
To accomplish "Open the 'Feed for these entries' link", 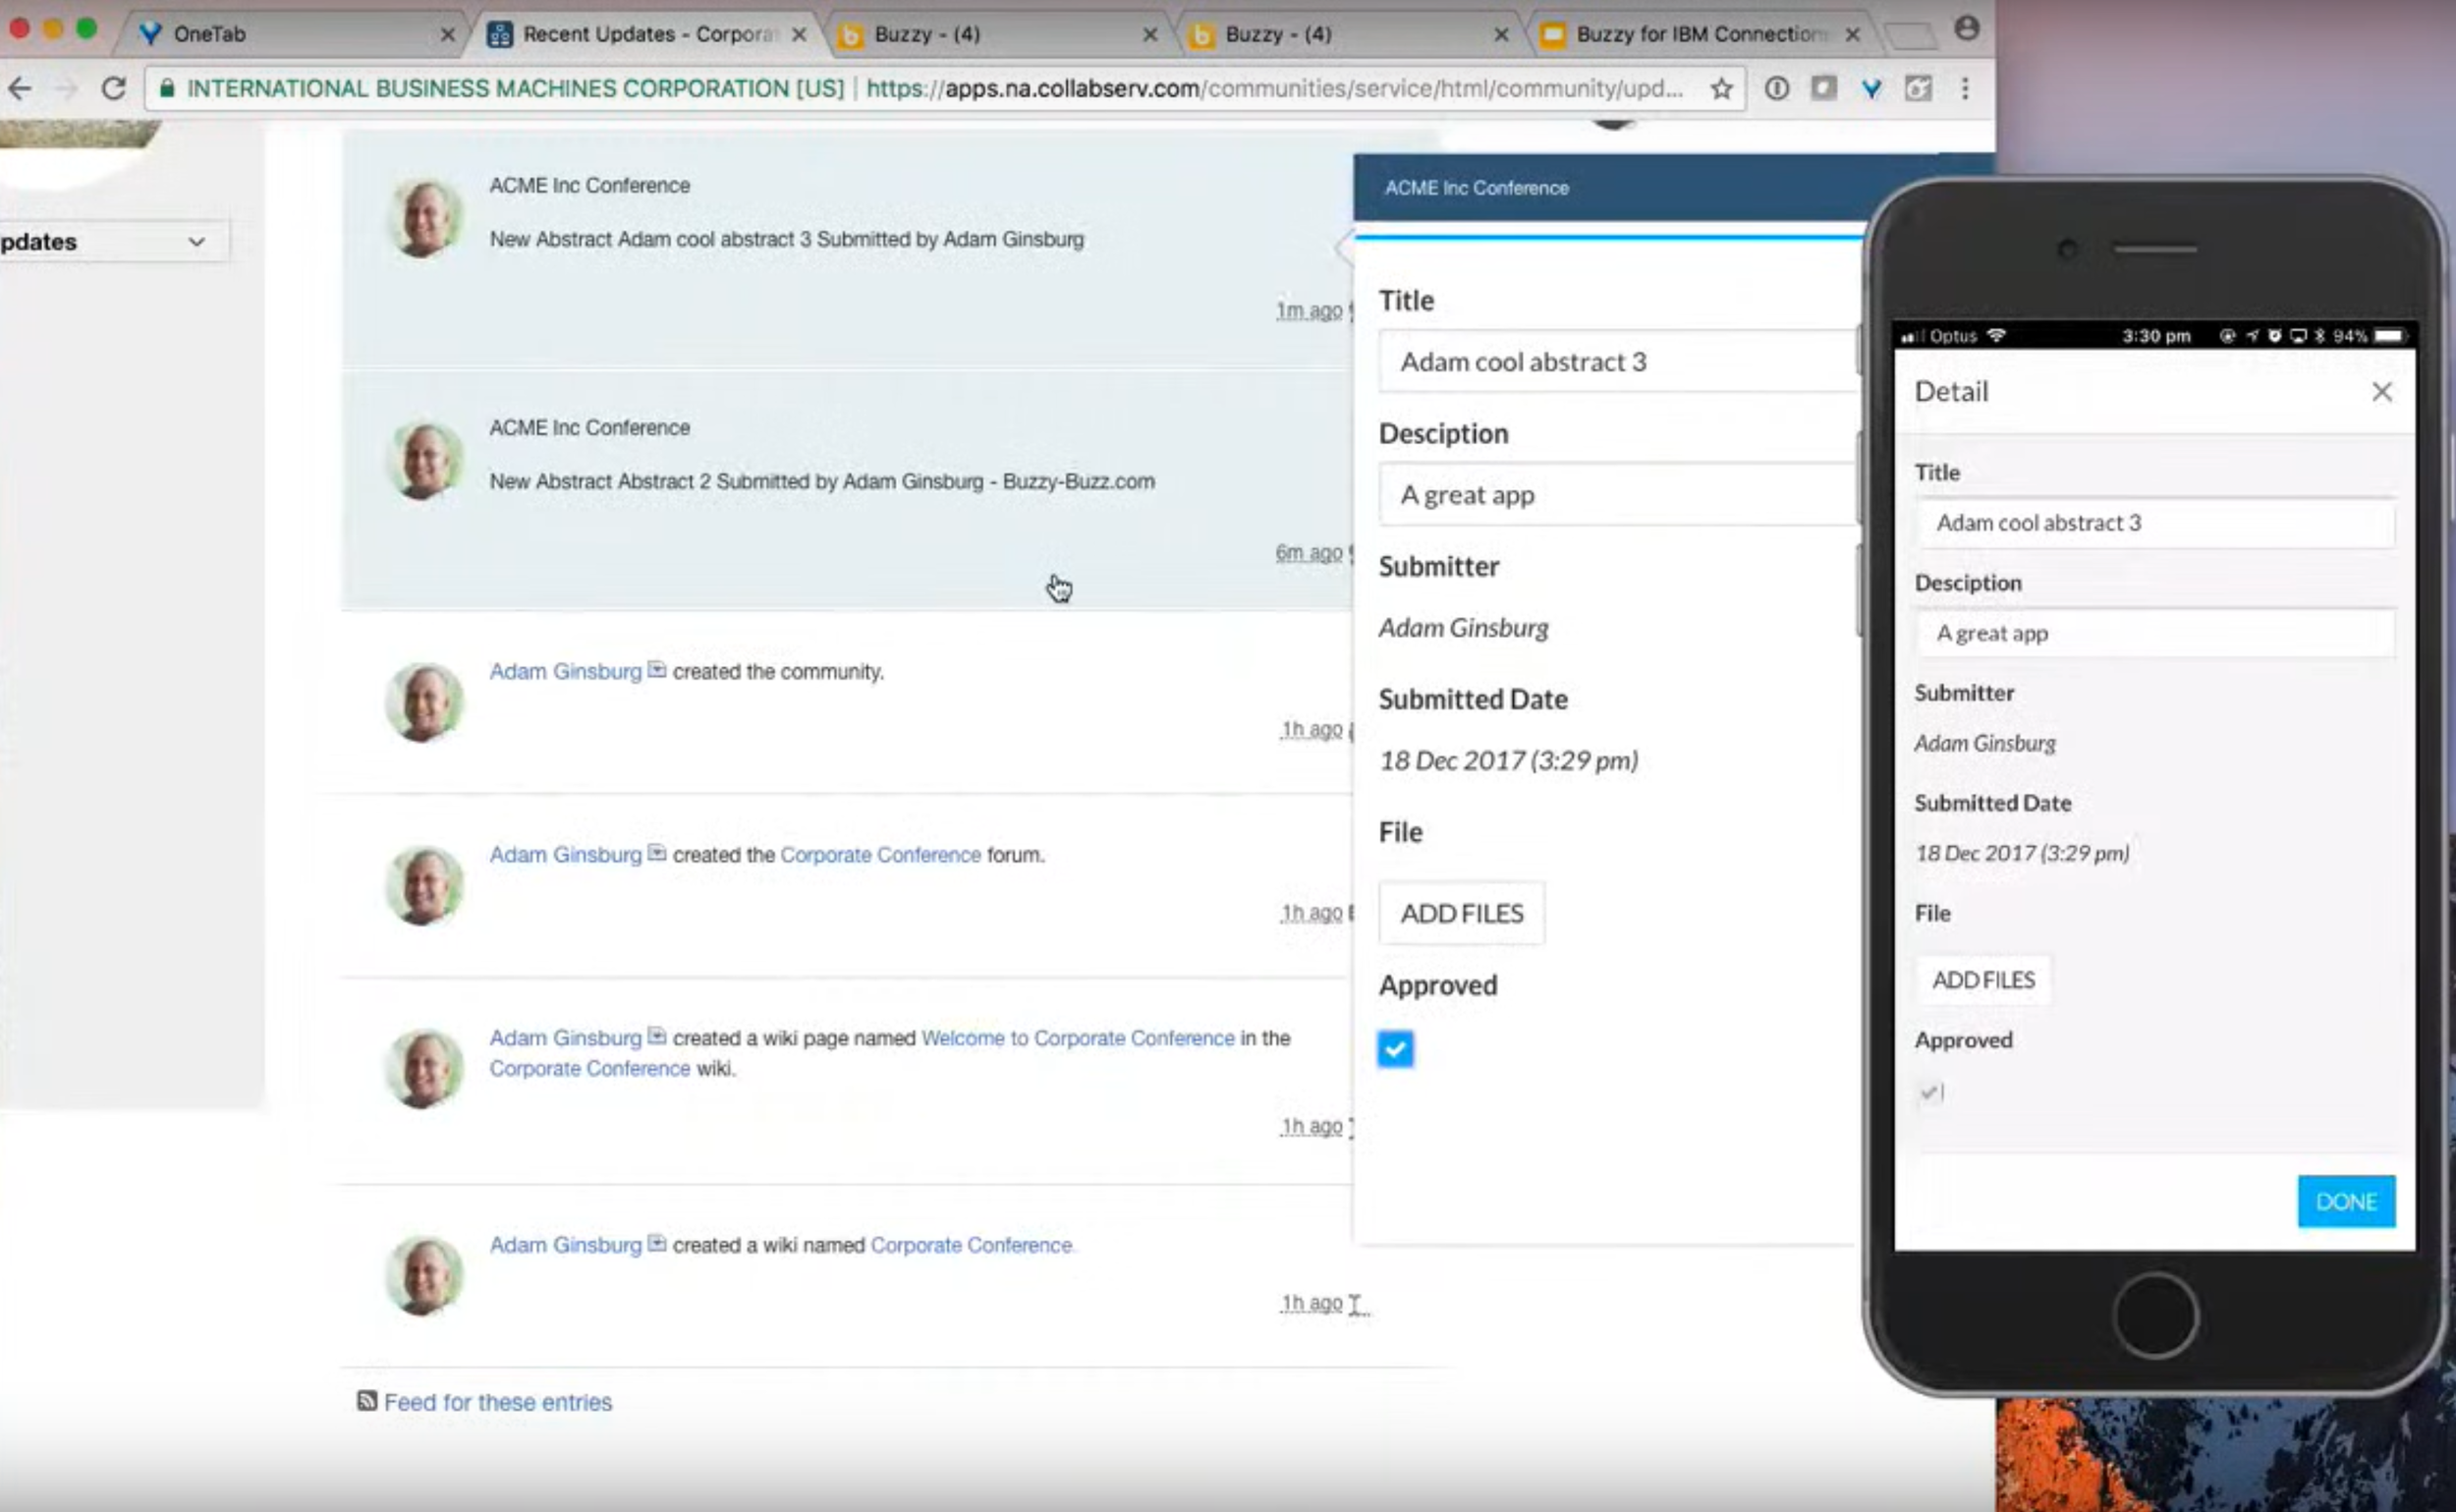I will tap(498, 1401).
